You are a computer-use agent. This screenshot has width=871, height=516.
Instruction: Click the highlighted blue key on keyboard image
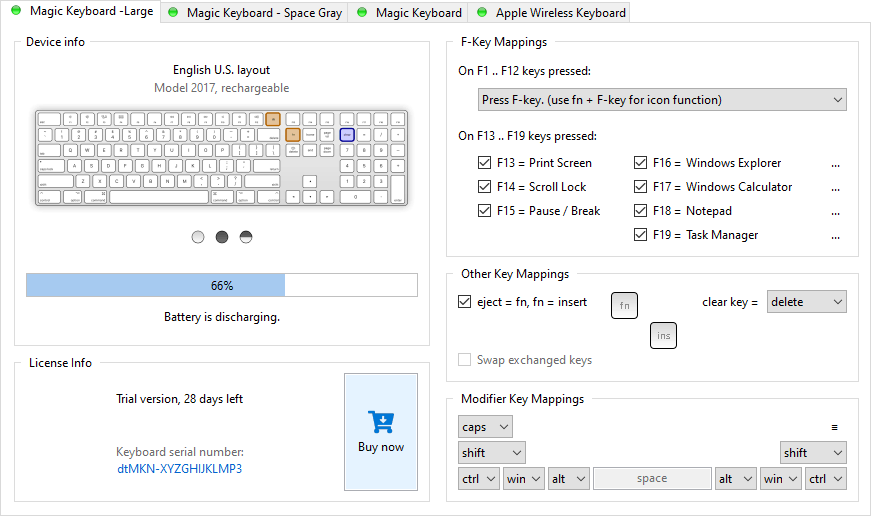point(347,134)
